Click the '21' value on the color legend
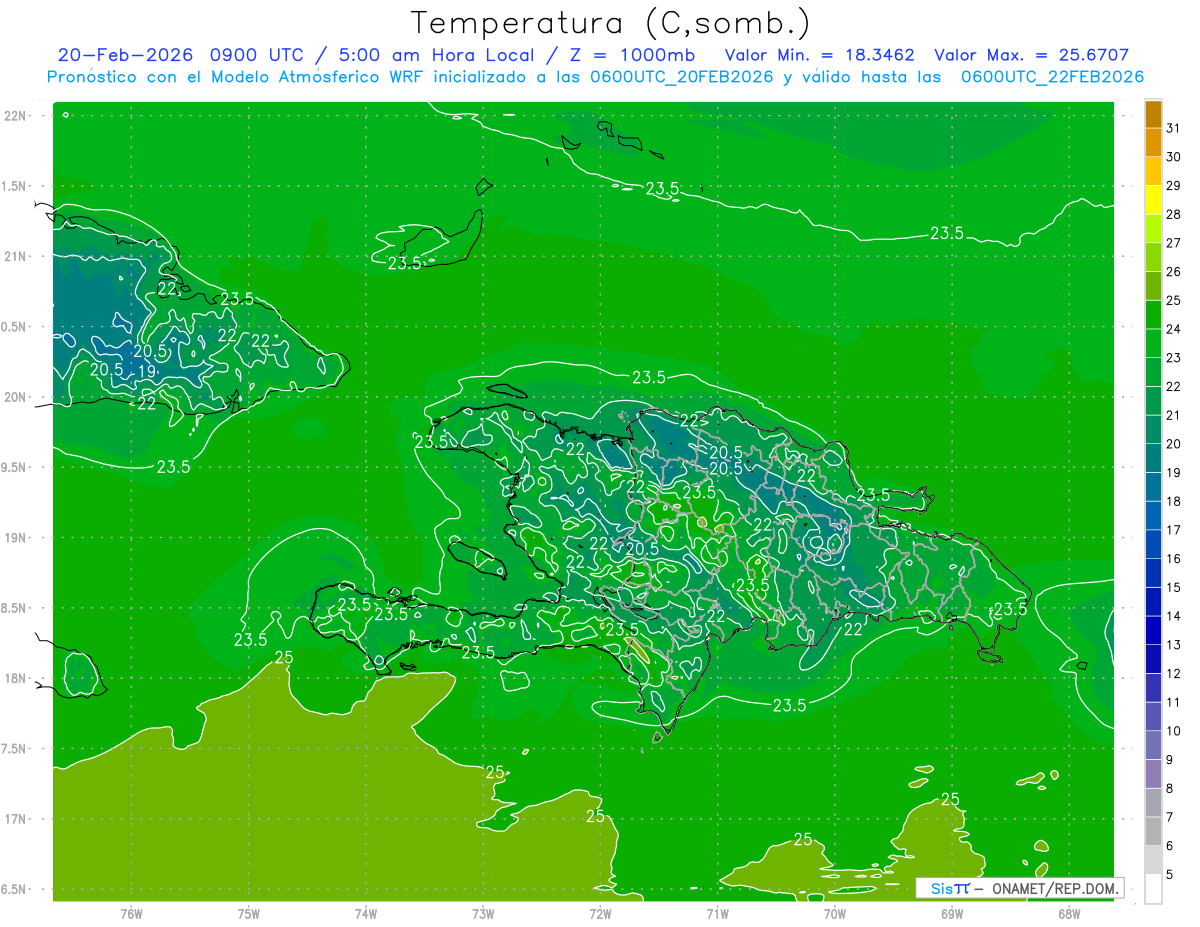Viewport: 1200px width, 927px height. tap(1173, 415)
